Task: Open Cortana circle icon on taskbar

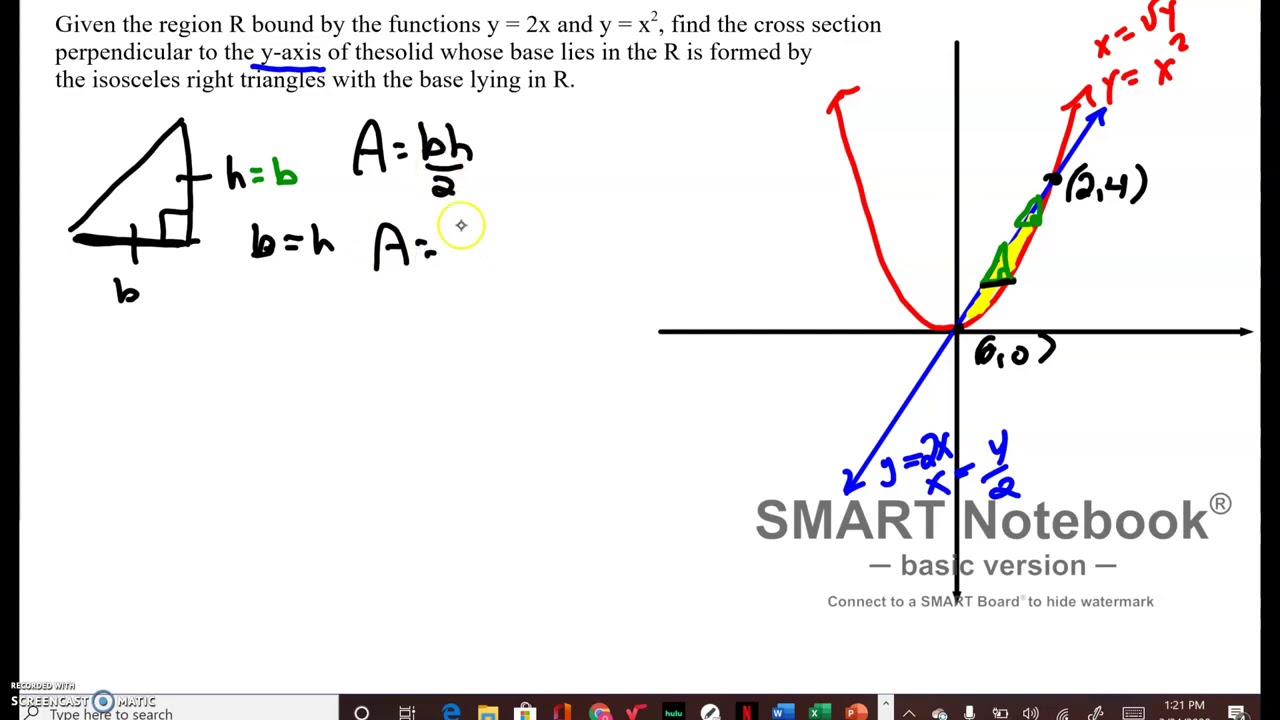Action: 362,712
